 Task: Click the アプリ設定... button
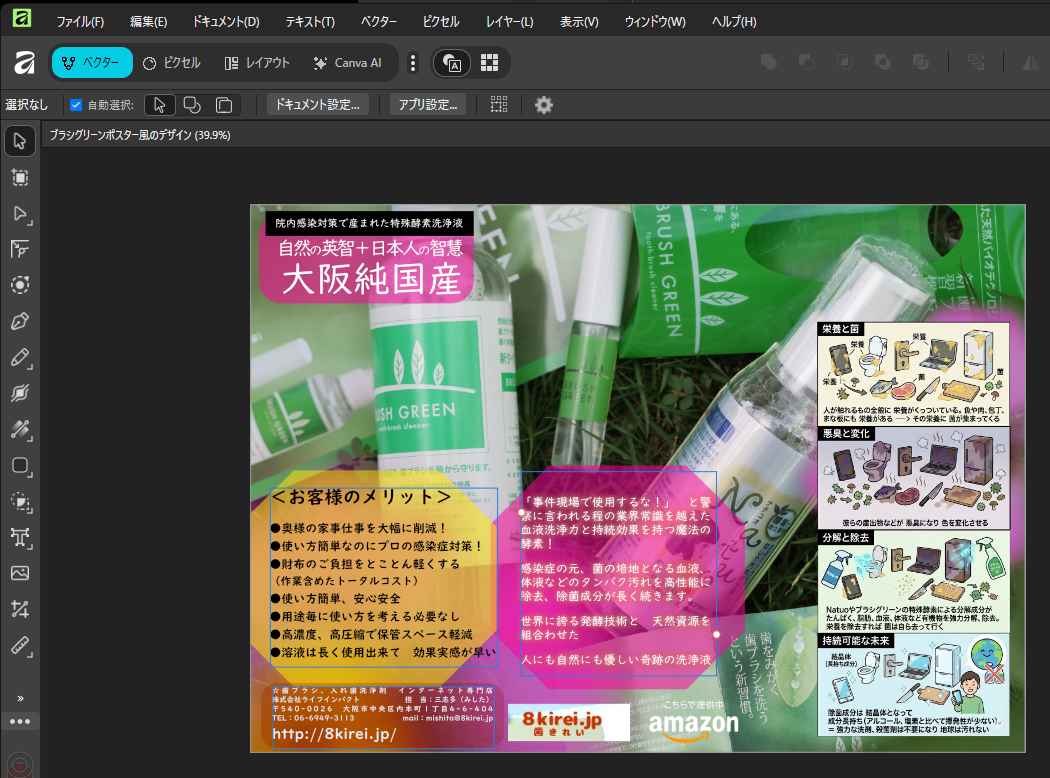[x=427, y=105]
